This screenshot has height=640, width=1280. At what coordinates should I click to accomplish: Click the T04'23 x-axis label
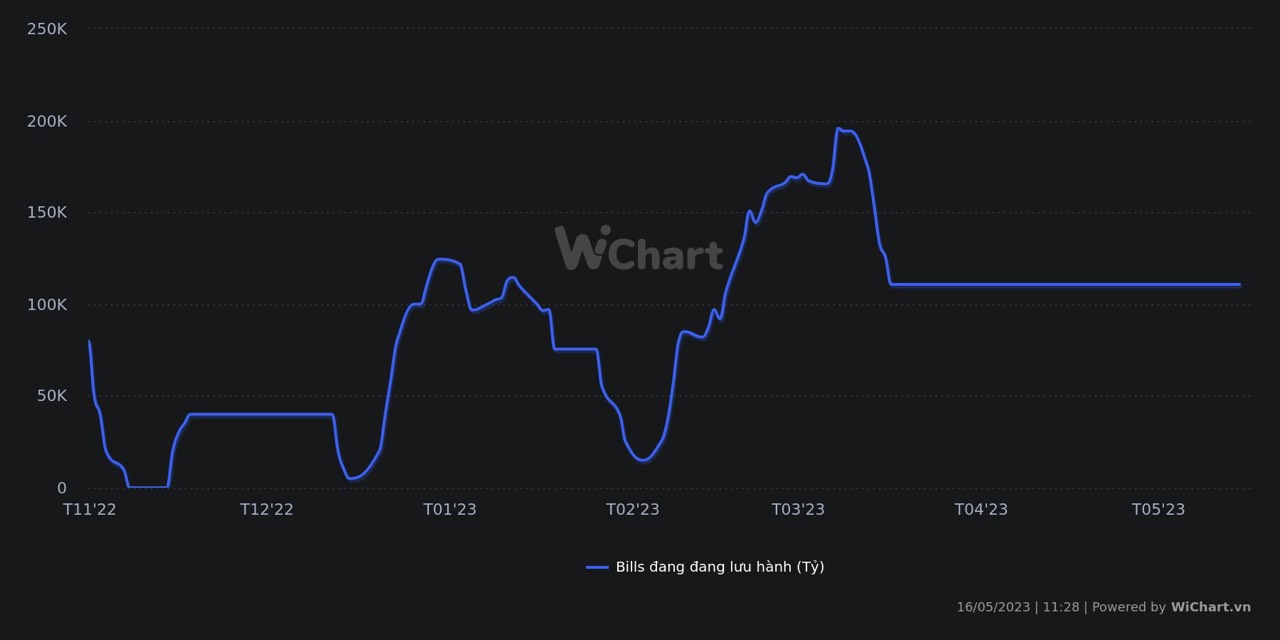click(981, 509)
